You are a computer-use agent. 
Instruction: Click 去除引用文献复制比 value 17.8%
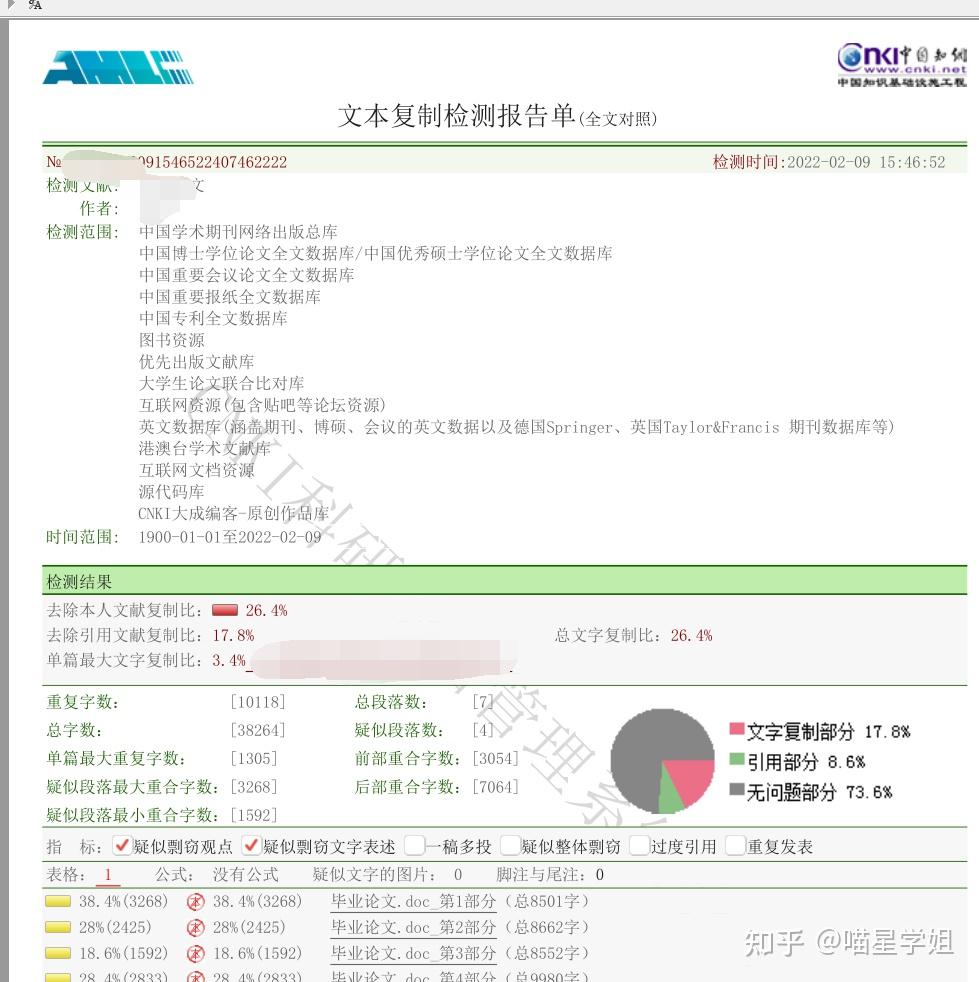tap(233, 636)
